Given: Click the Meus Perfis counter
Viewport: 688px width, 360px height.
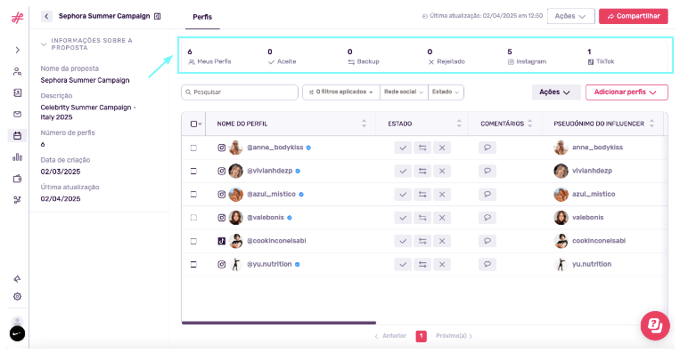Looking at the screenshot, I should (209, 57).
